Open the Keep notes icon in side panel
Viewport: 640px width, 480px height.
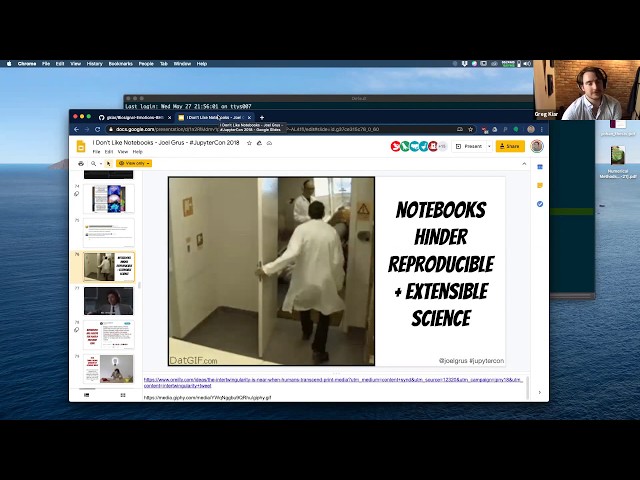click(540, 185)
